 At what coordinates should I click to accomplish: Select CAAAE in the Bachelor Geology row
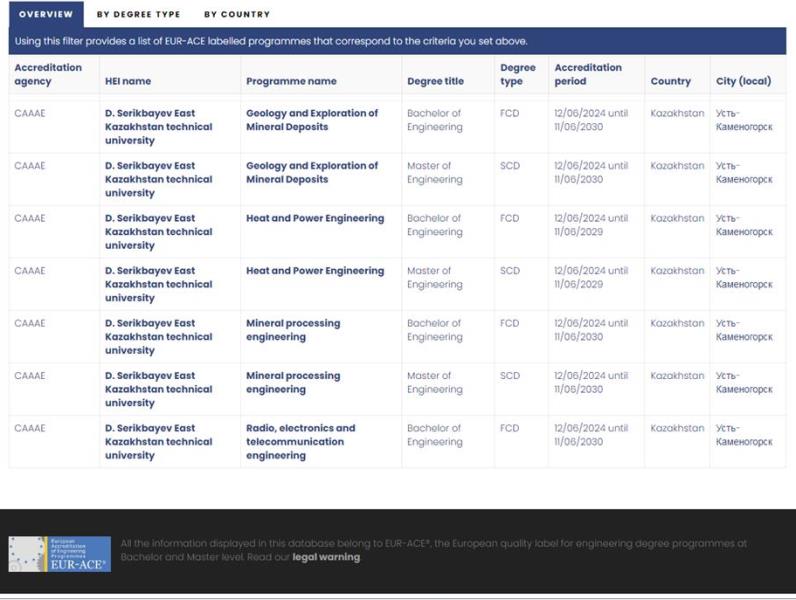pyautogui.click(x=29, y=113)
